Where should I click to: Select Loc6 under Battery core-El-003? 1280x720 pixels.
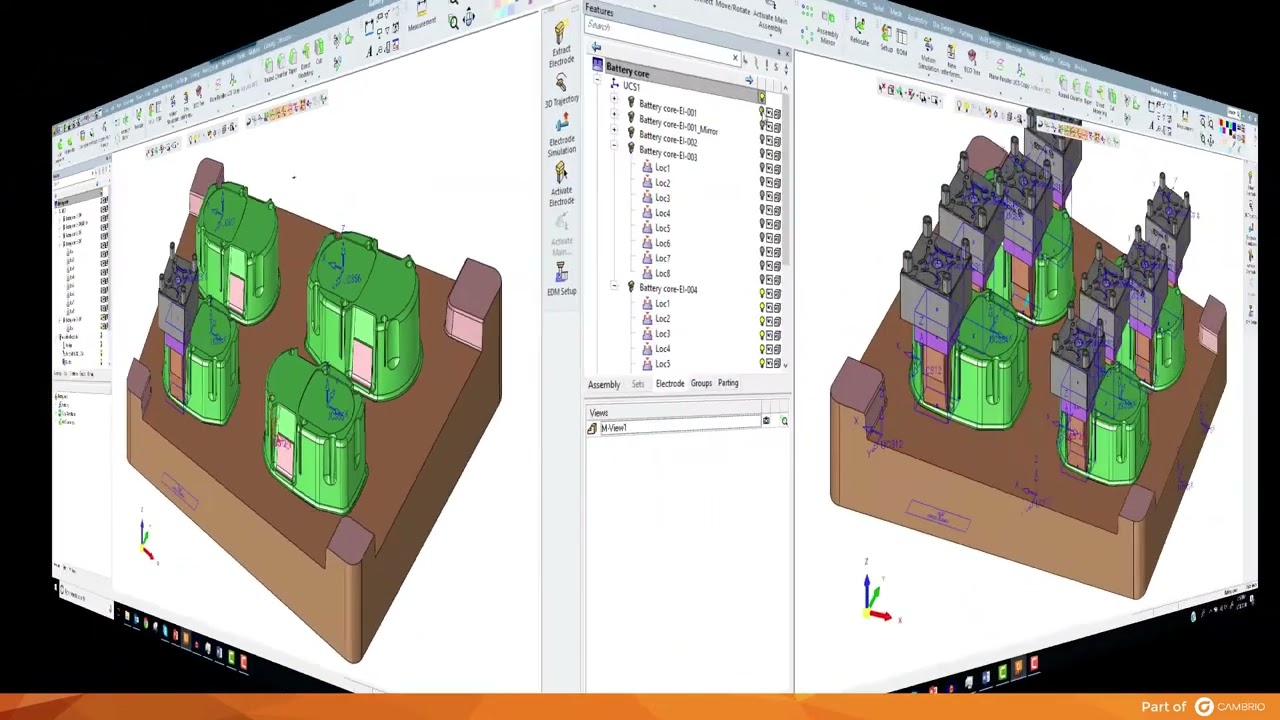[662, 243]
